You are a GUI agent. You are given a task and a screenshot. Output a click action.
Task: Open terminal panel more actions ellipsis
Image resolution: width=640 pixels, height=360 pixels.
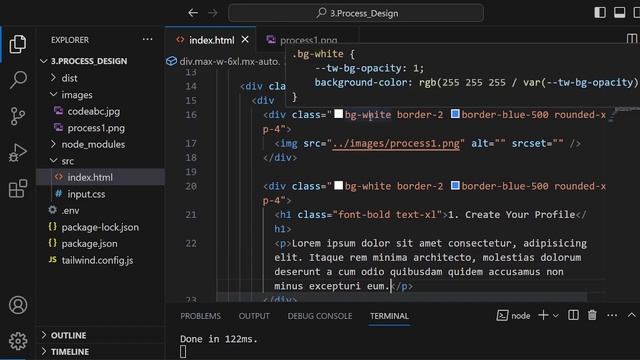click(612, 315)
